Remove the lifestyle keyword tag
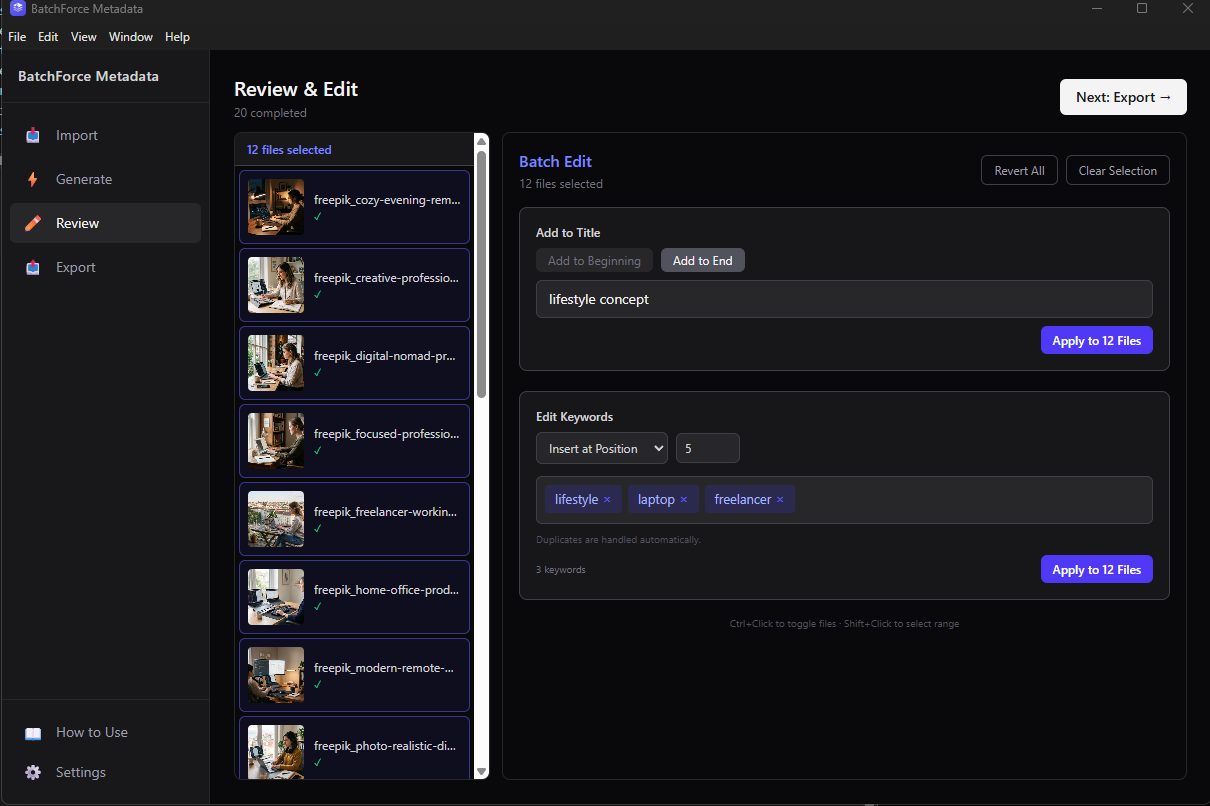 click(607, 499)
